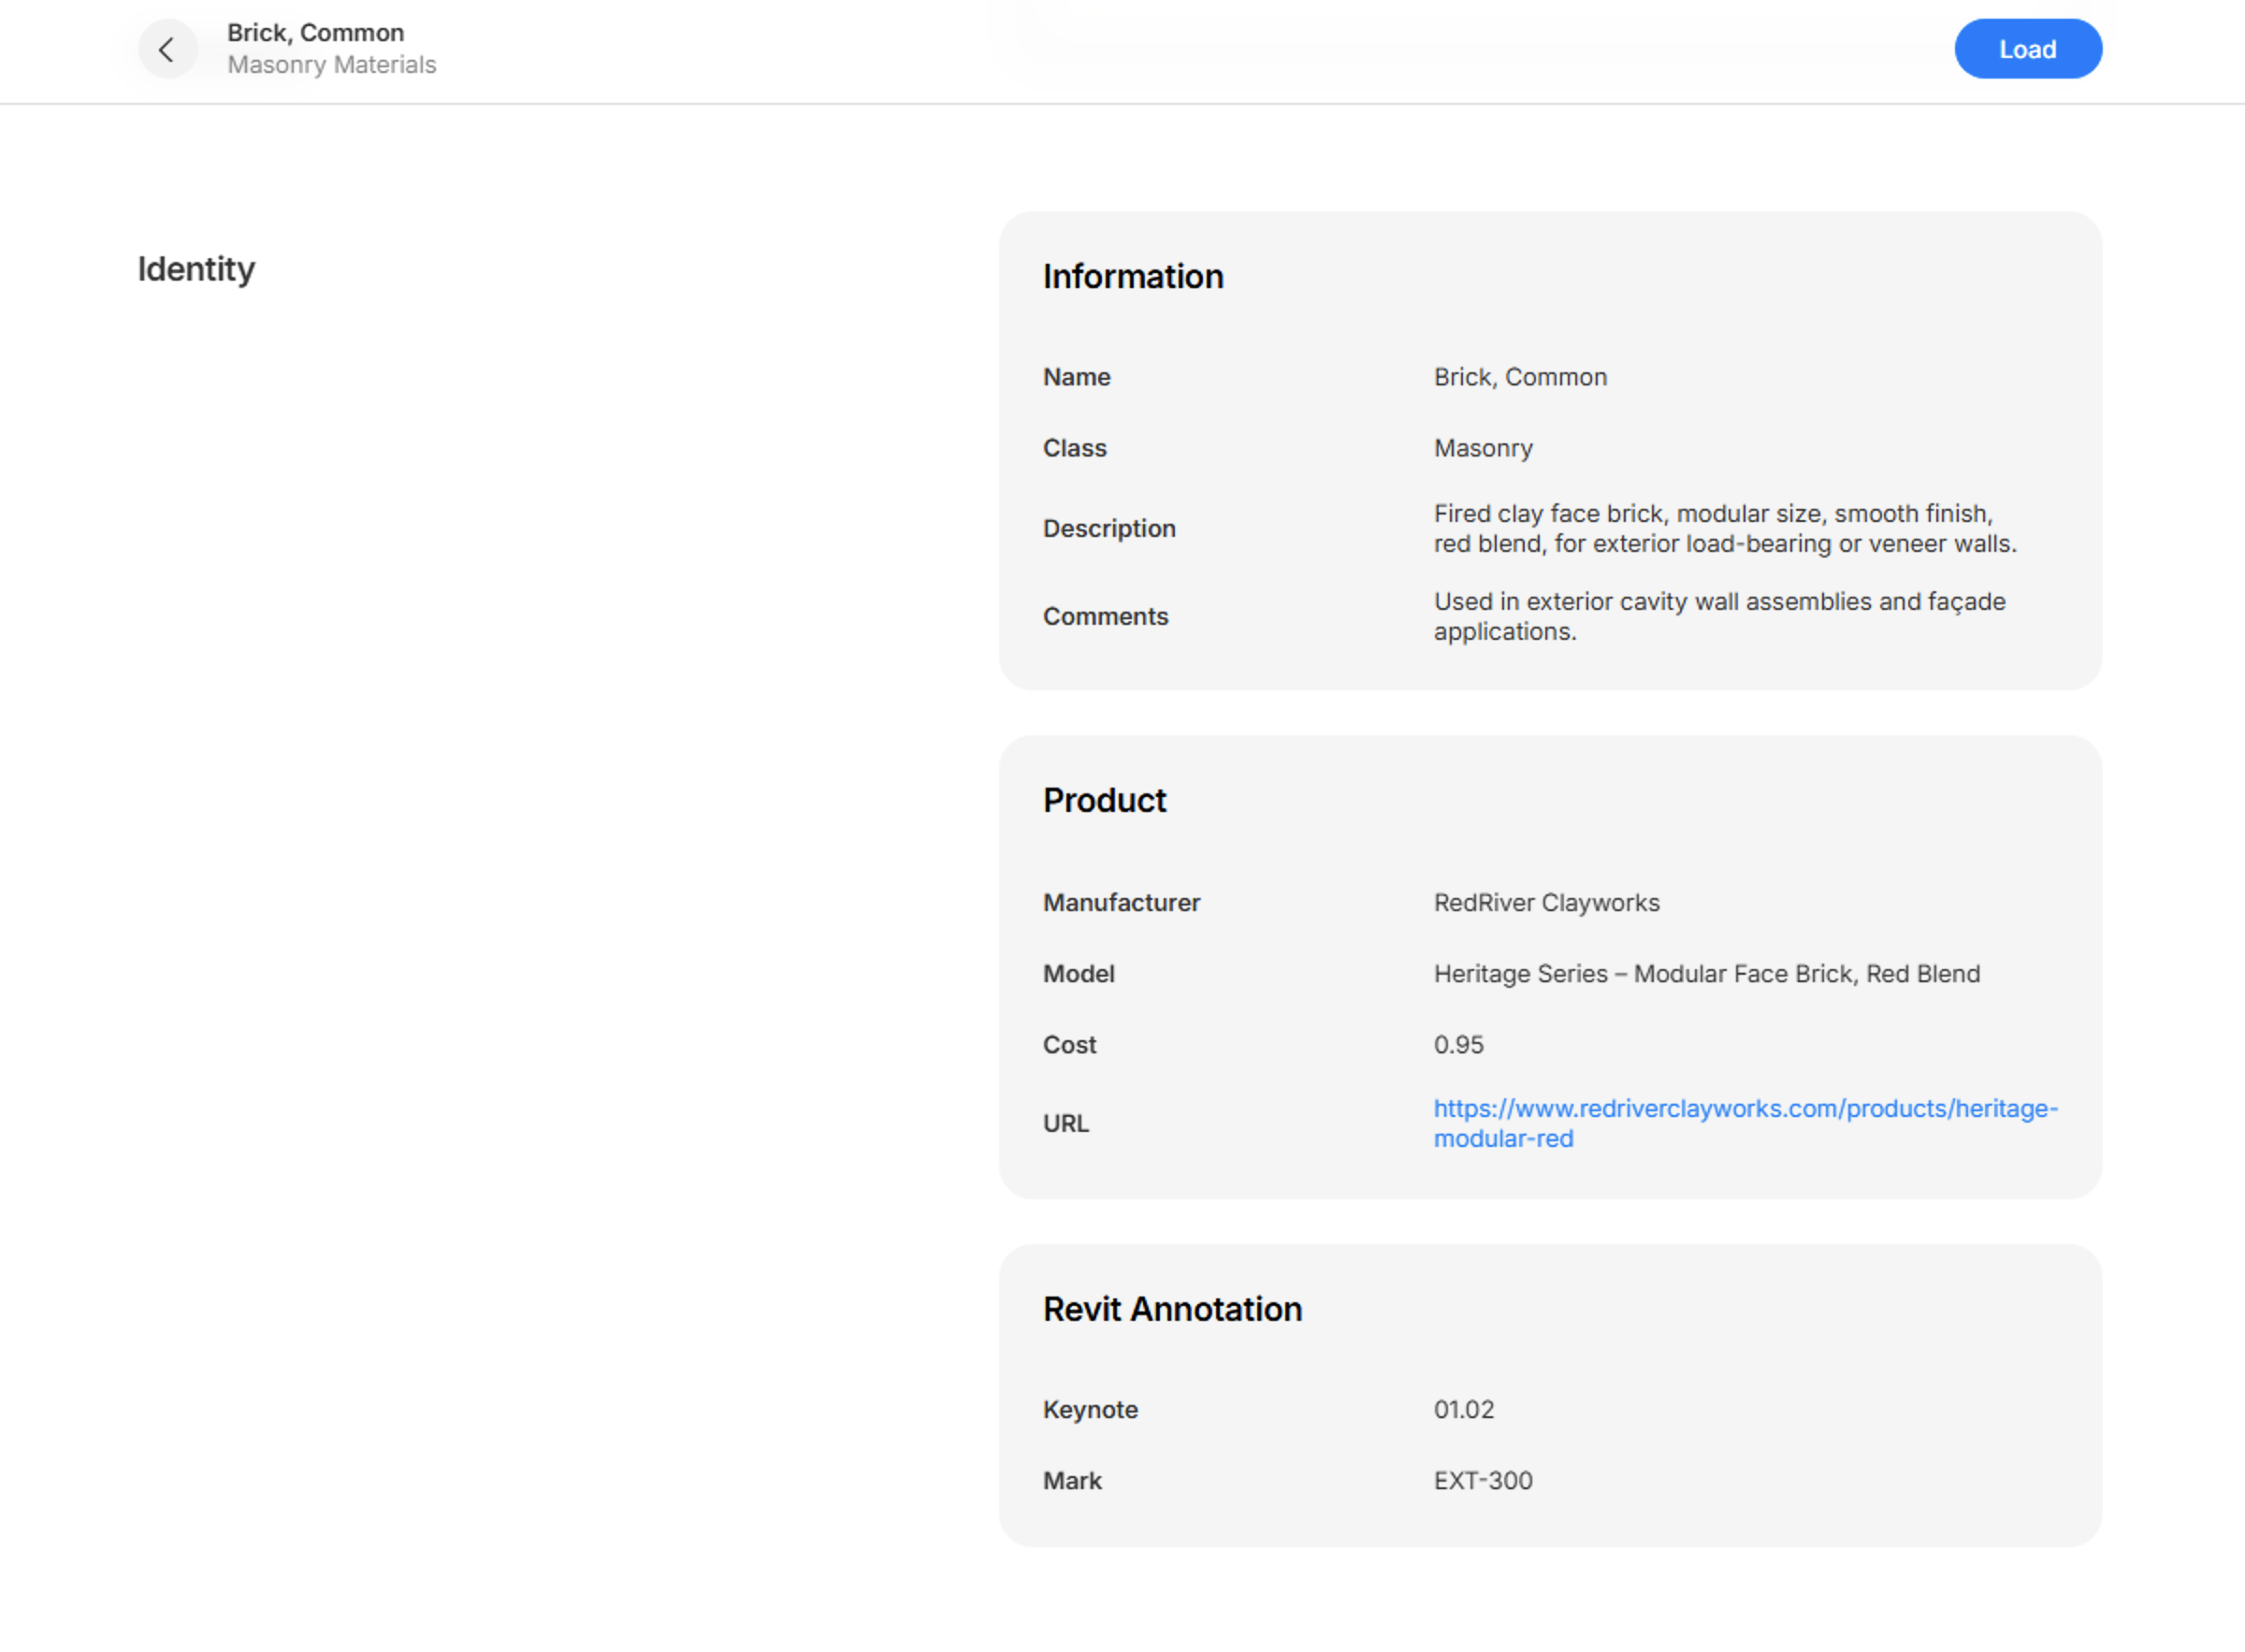Click the URL label in Product panel
This screenshot has height=1652, width=2245.
click(x=1066, y=1122)
